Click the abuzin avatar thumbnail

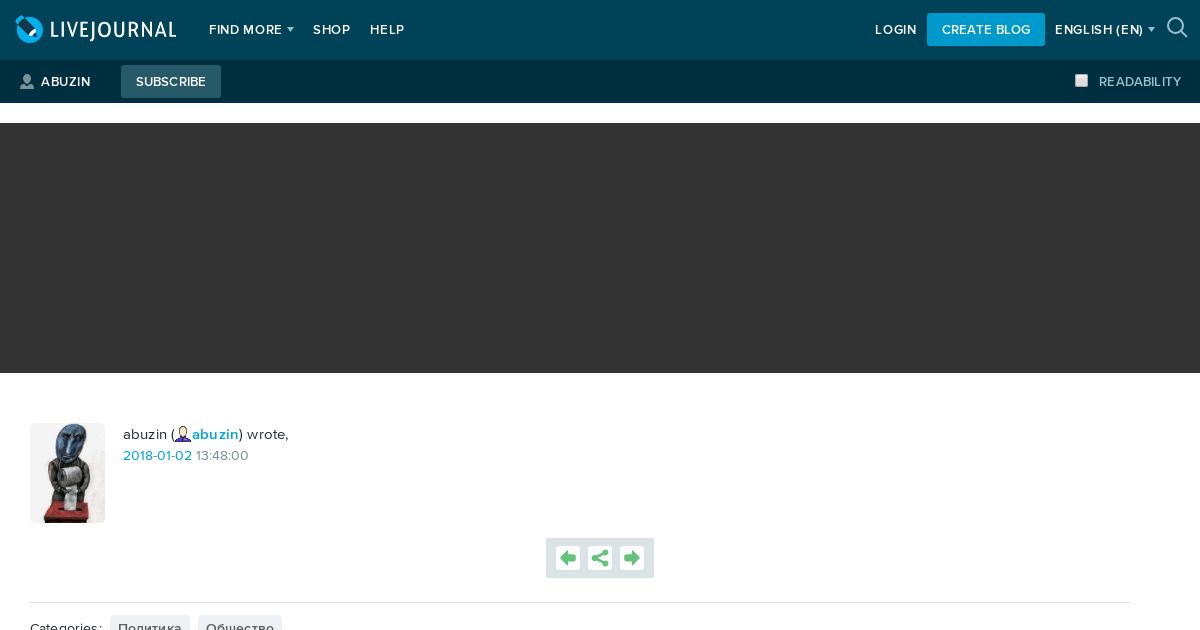pyautogui.click(x=67, y=473)
